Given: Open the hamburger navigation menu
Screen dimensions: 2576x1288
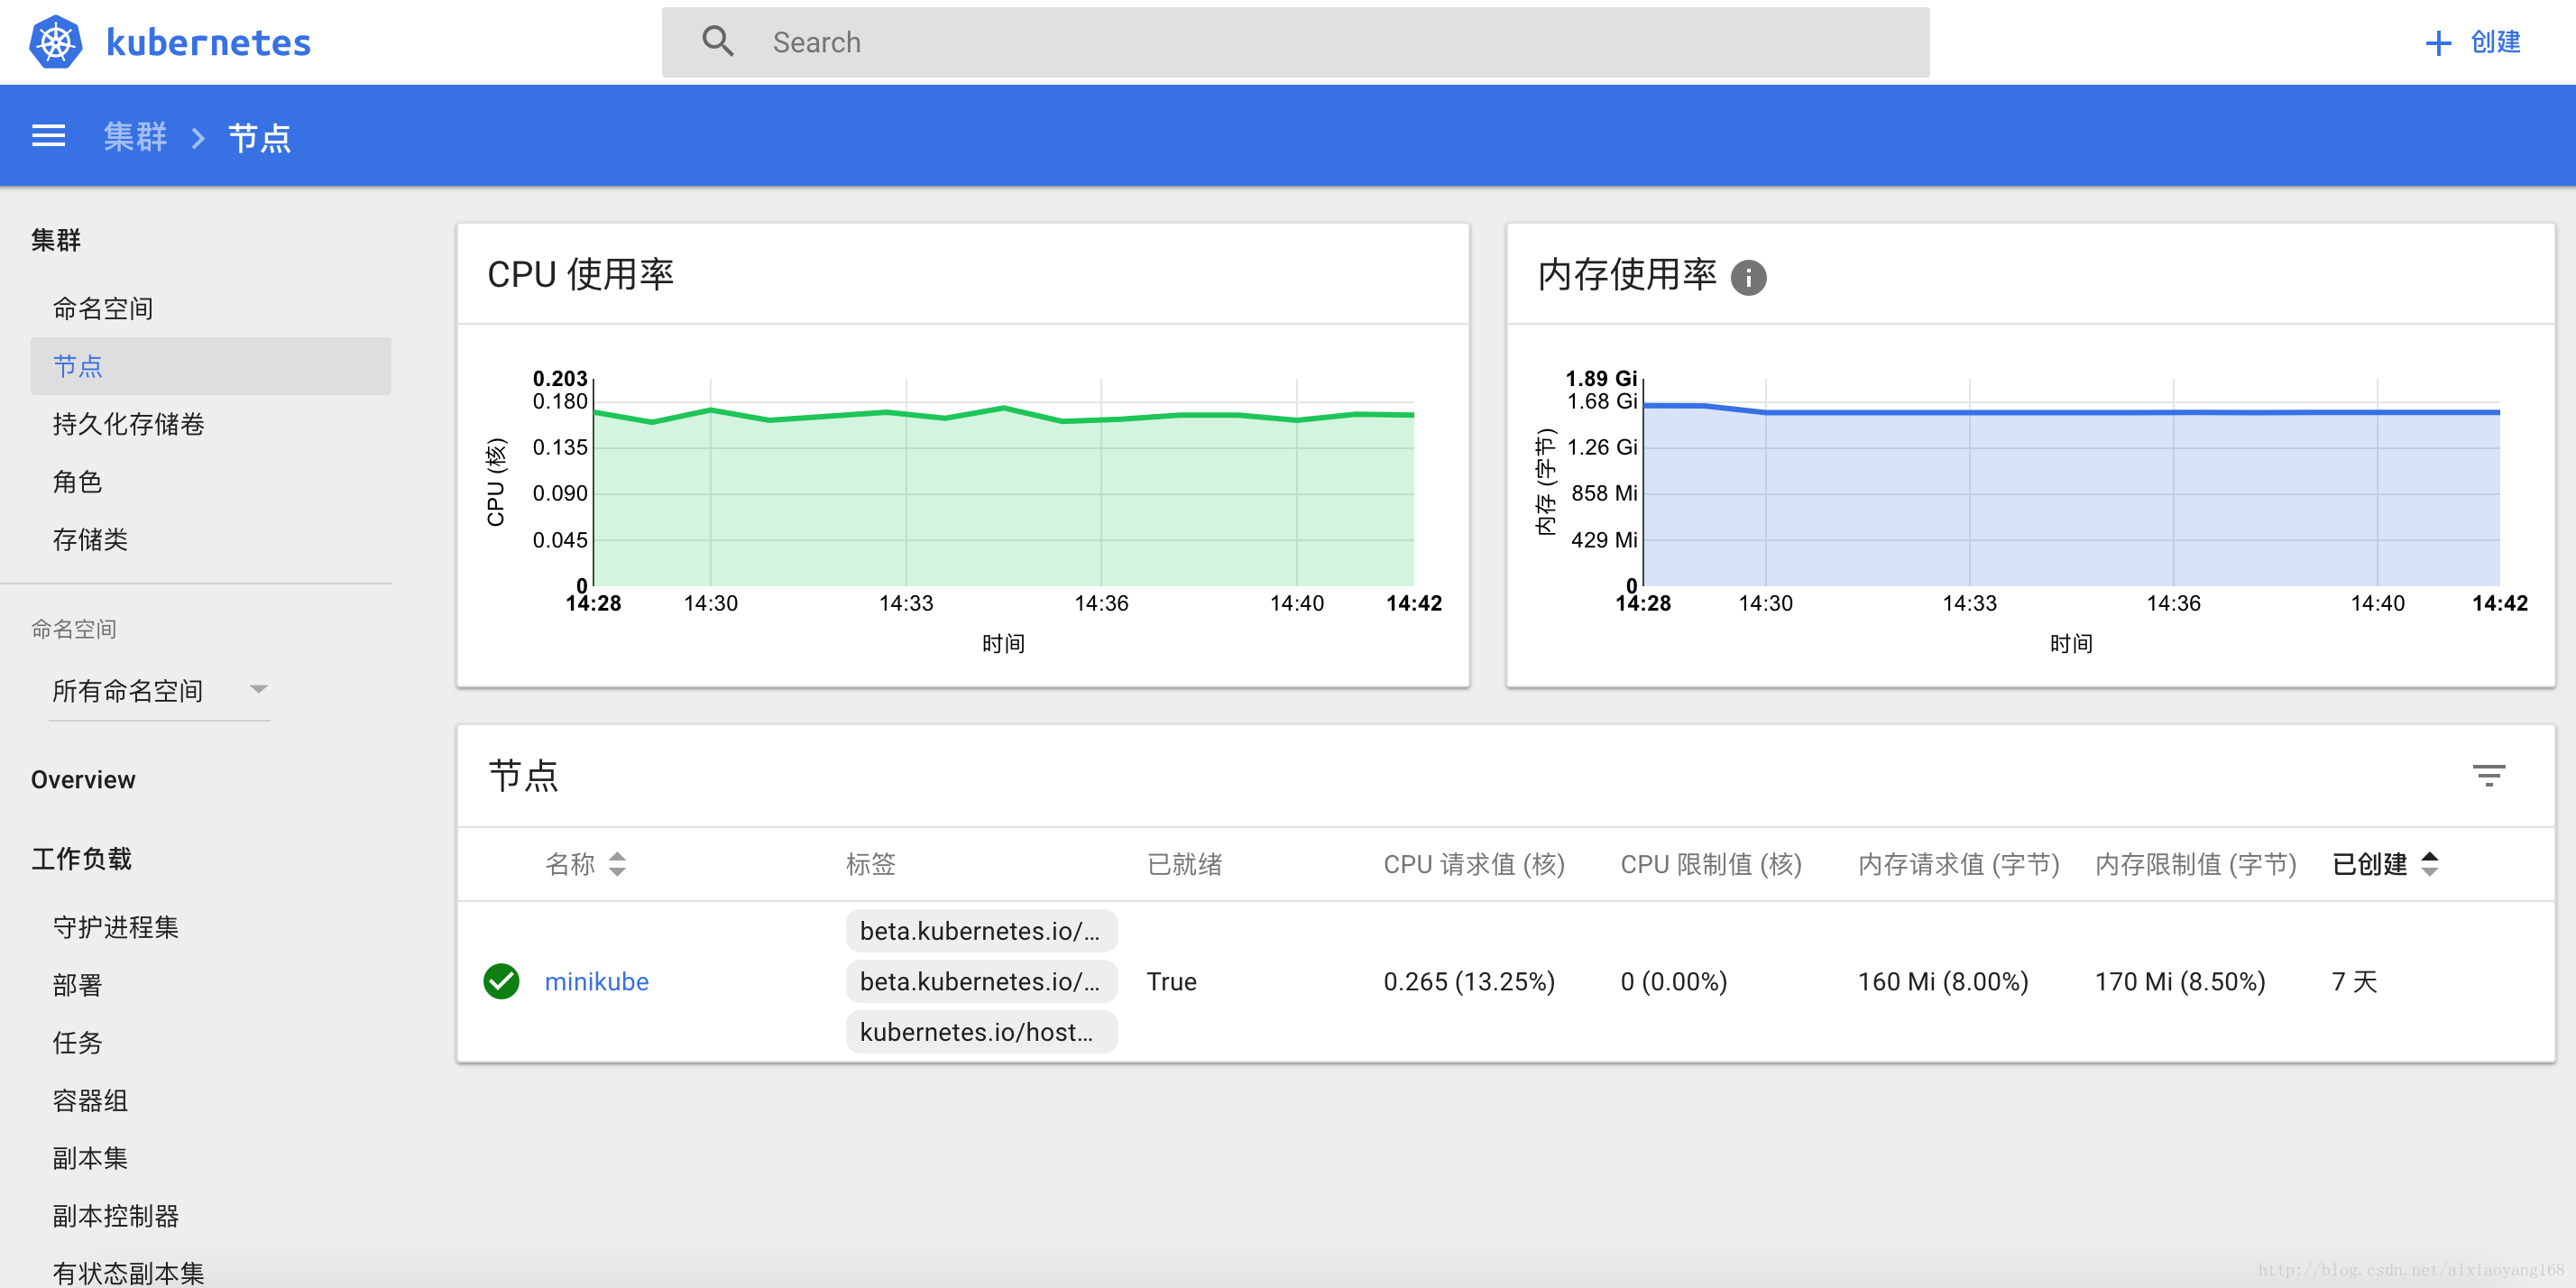Looking at the screenshot, I should click(x=48, y=135).
